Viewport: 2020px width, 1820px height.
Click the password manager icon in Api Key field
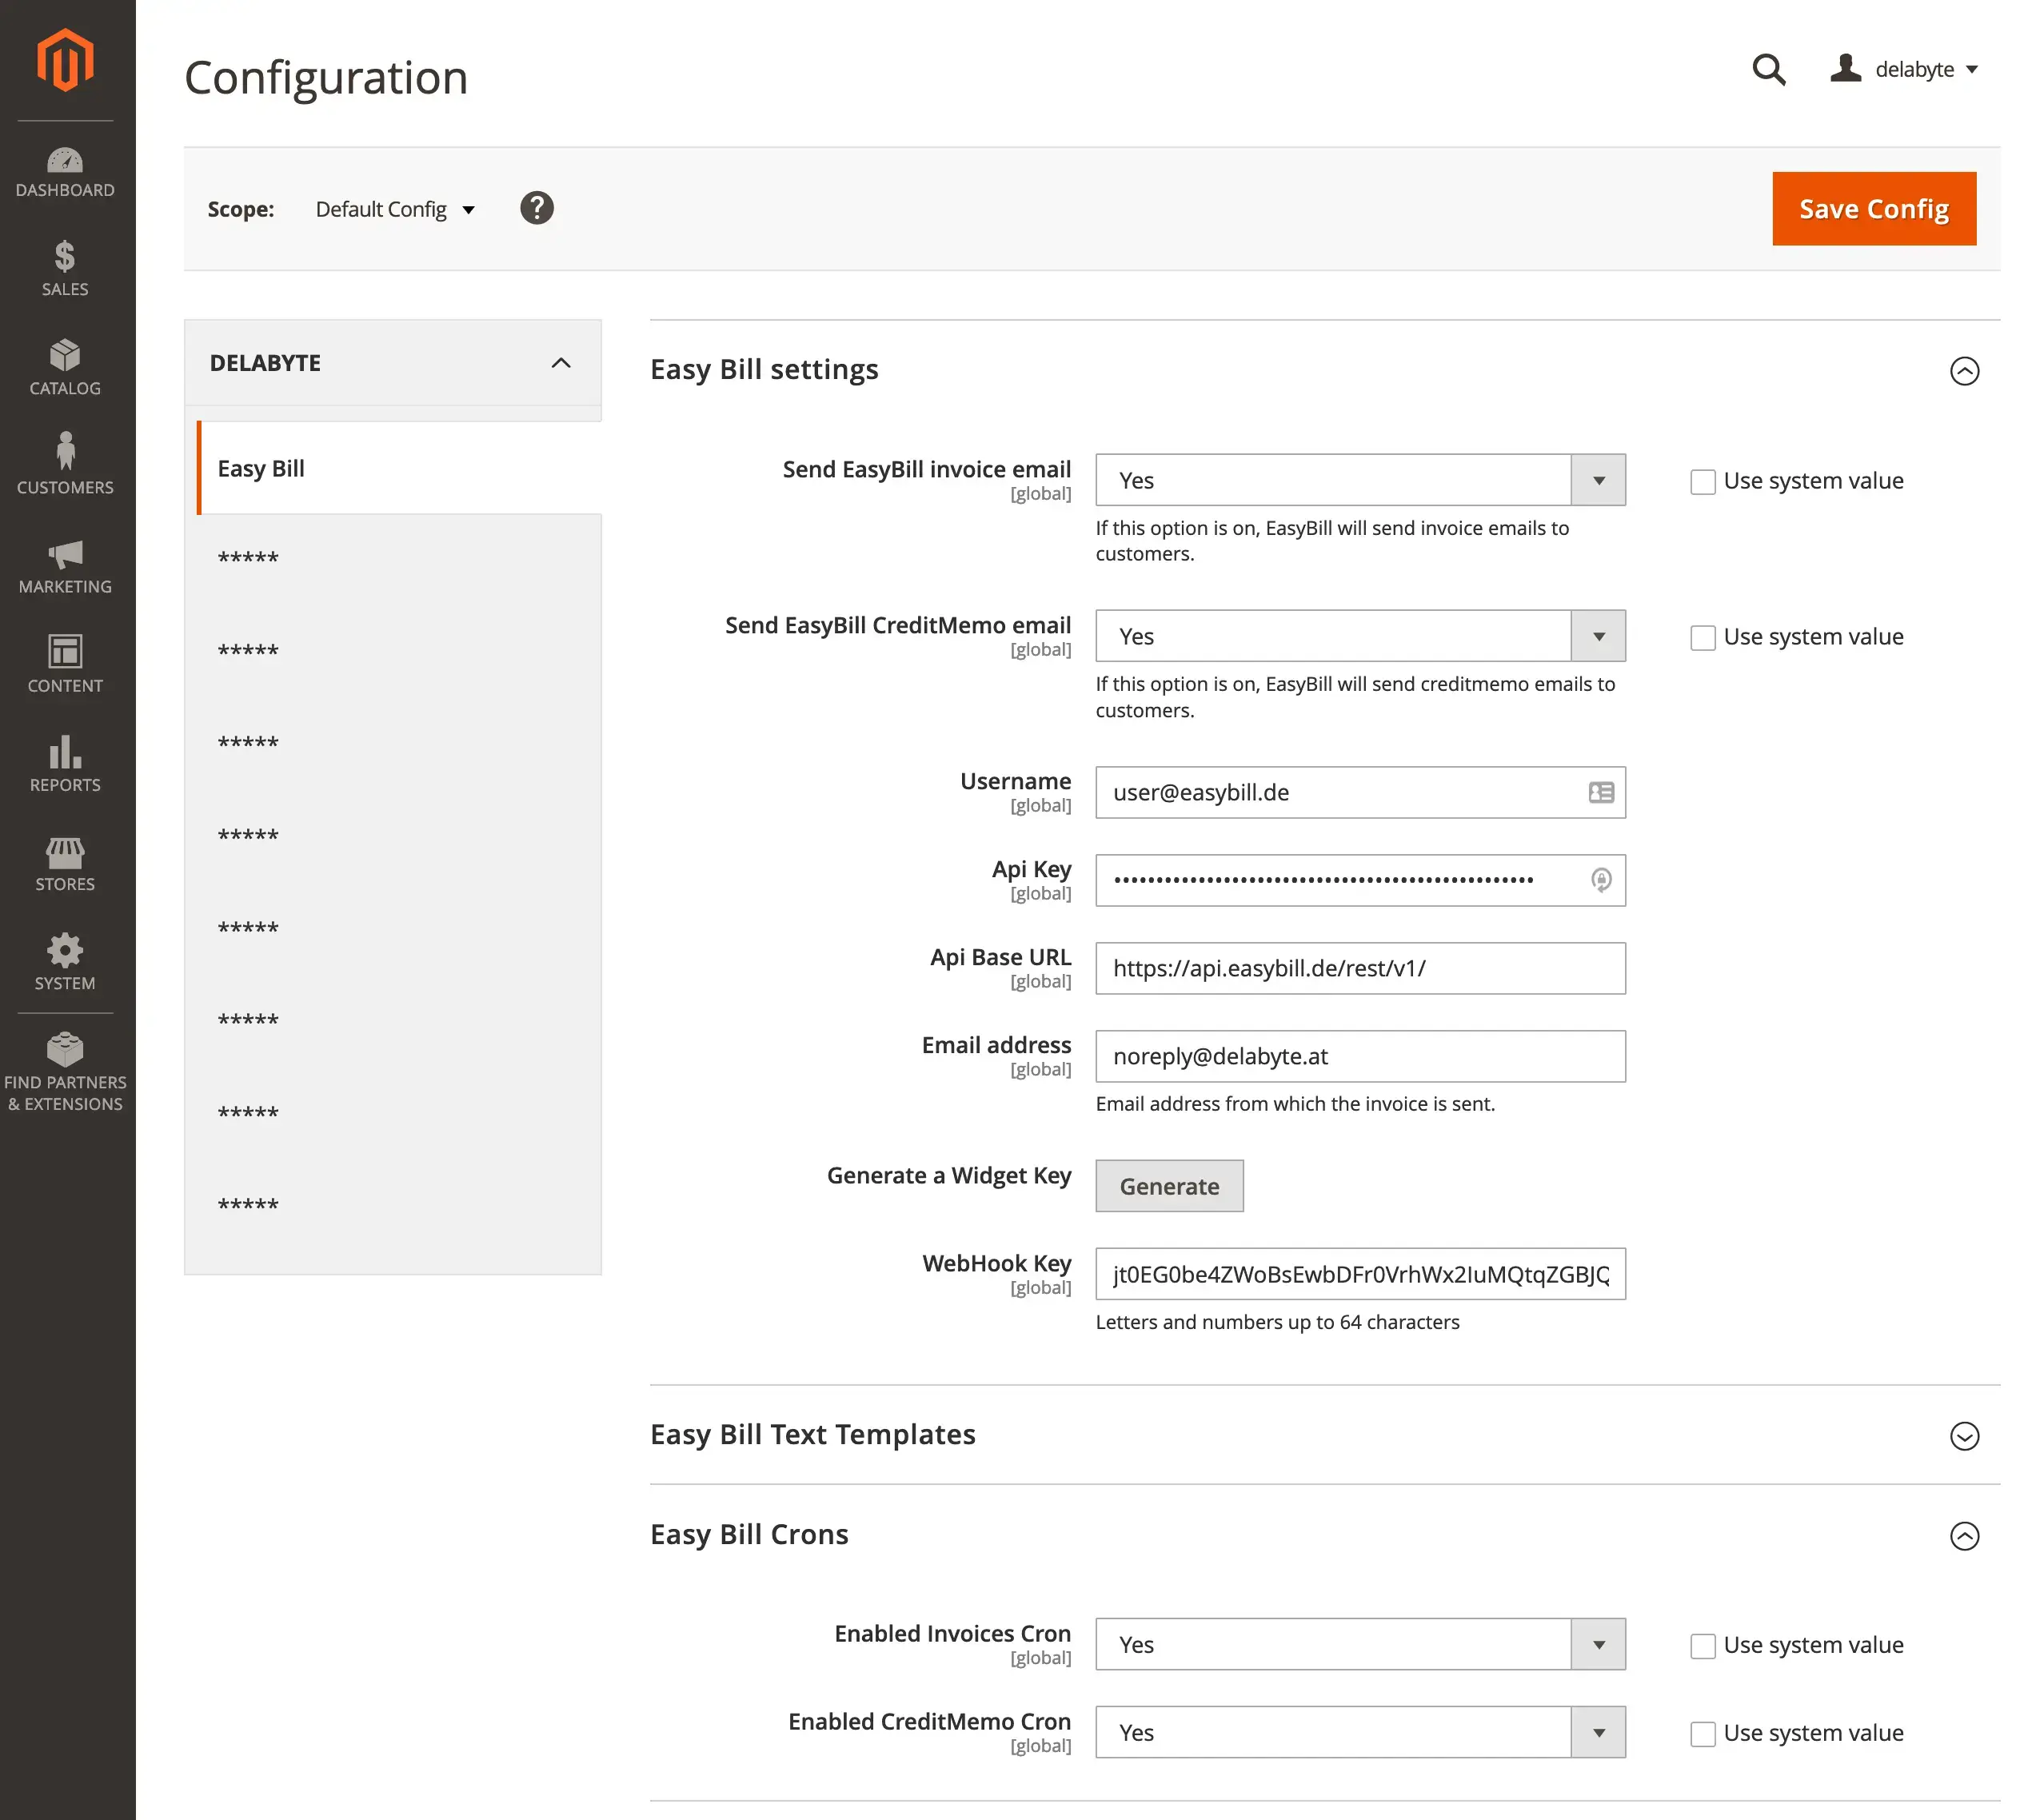[1600, 880]
